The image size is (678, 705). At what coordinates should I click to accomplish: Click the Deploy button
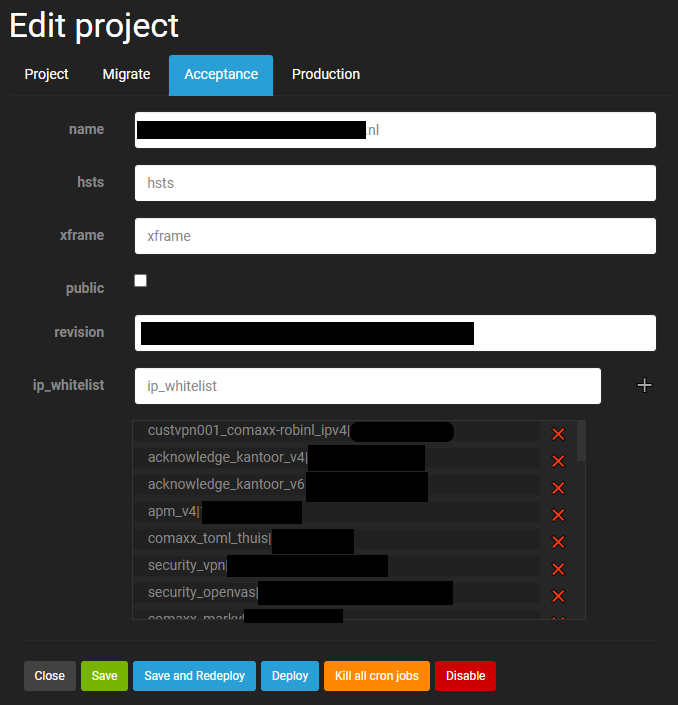290,676
